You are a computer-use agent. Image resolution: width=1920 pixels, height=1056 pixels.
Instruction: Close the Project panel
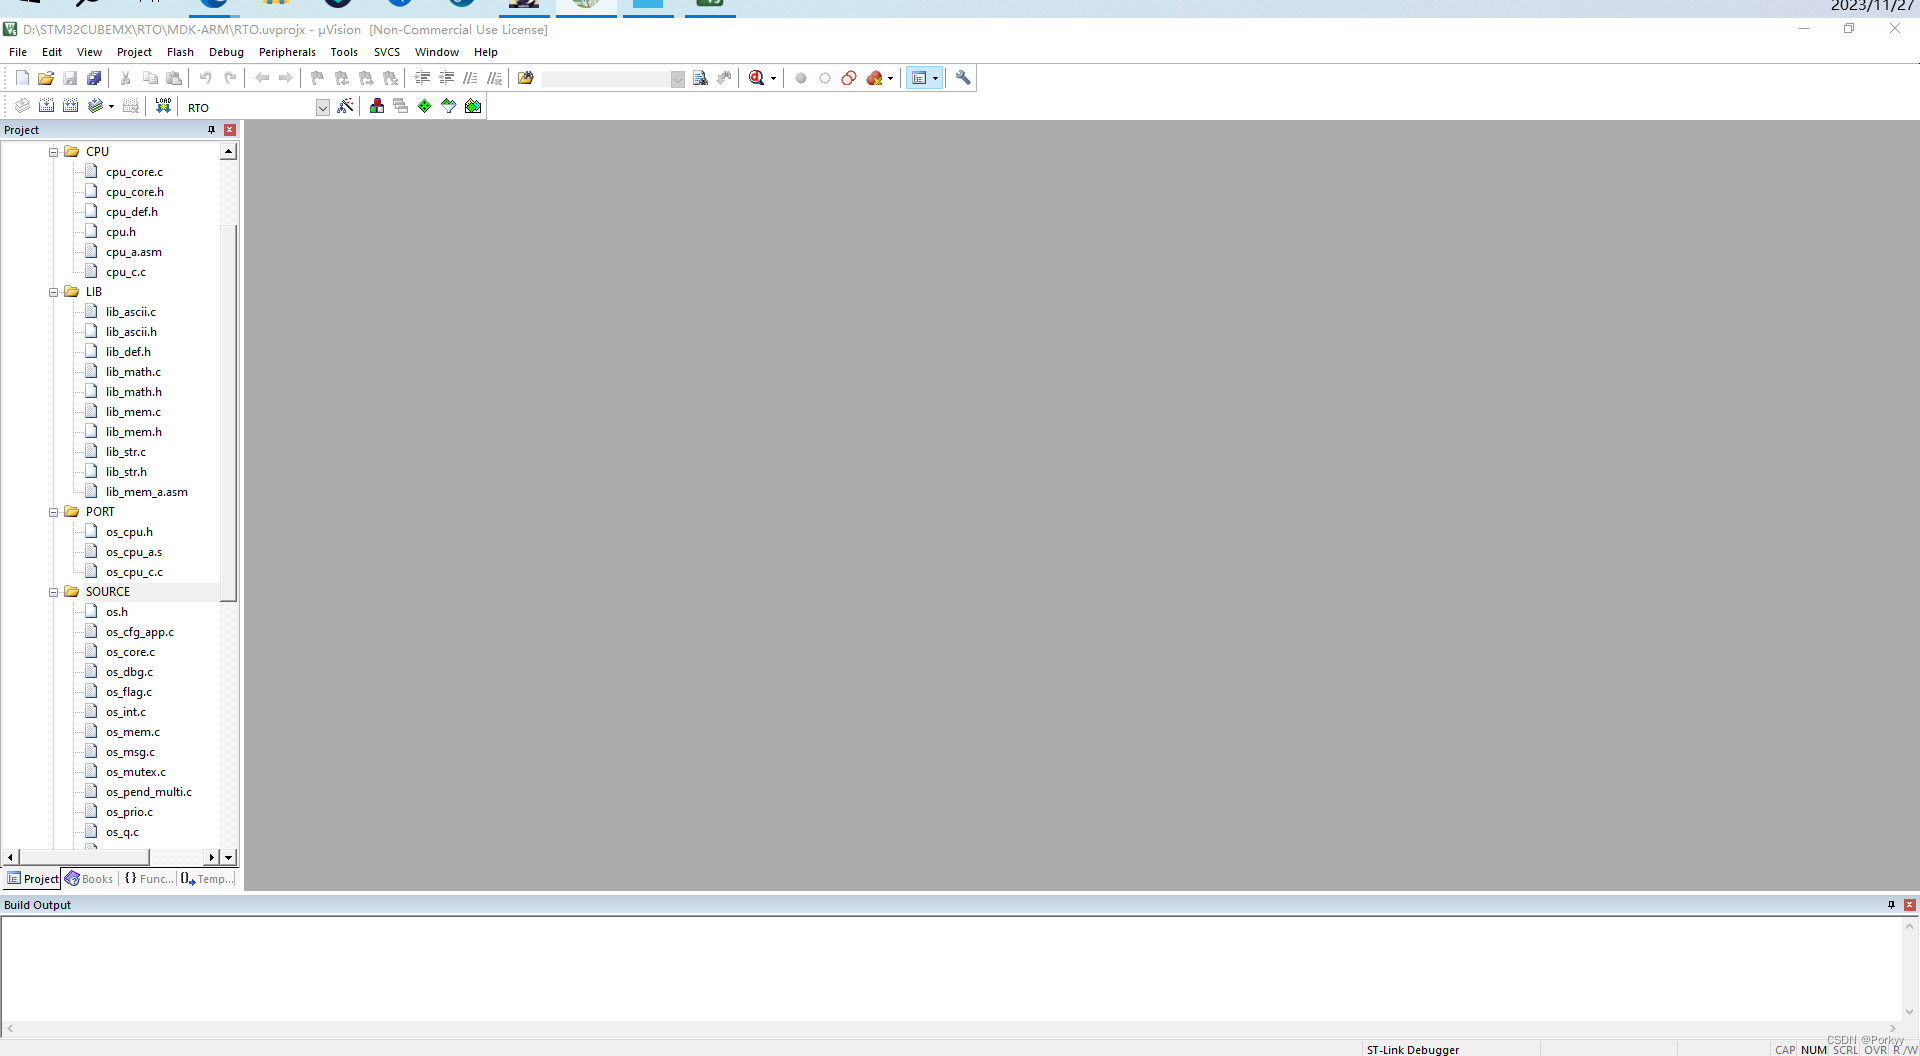pyautogui.click(x=230, y=130)
